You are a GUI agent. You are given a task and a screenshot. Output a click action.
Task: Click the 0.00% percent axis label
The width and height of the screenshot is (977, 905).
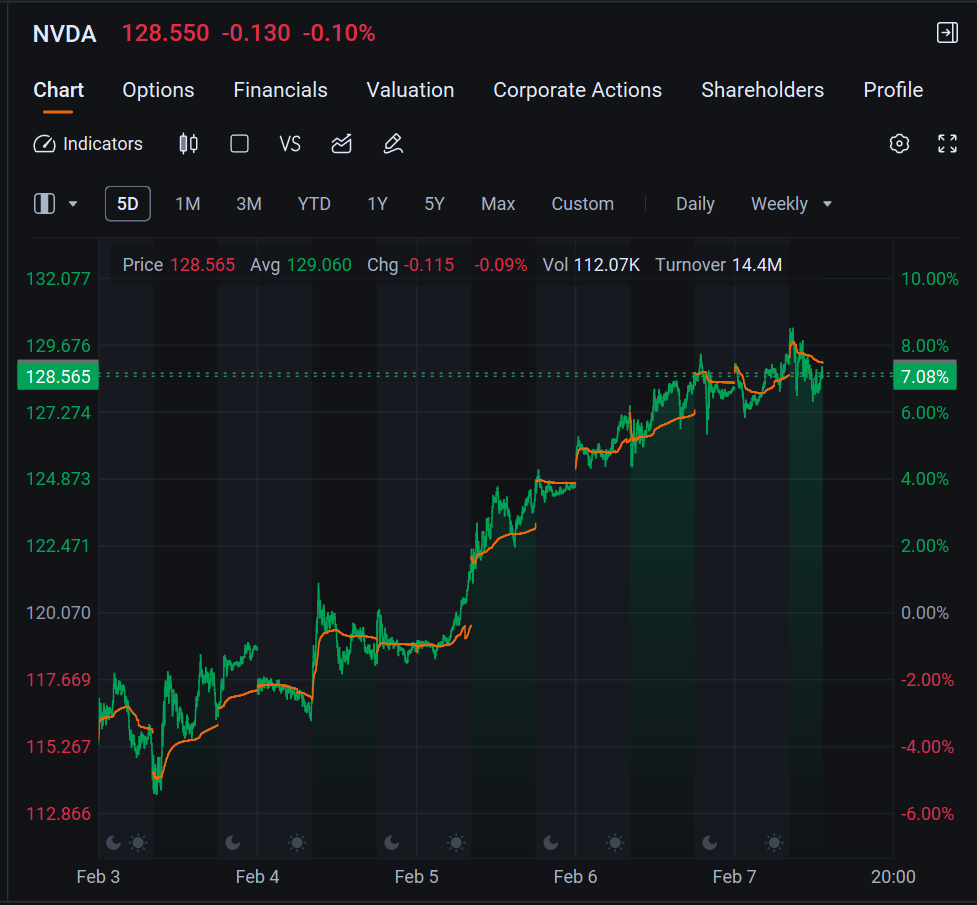(925, 613)
